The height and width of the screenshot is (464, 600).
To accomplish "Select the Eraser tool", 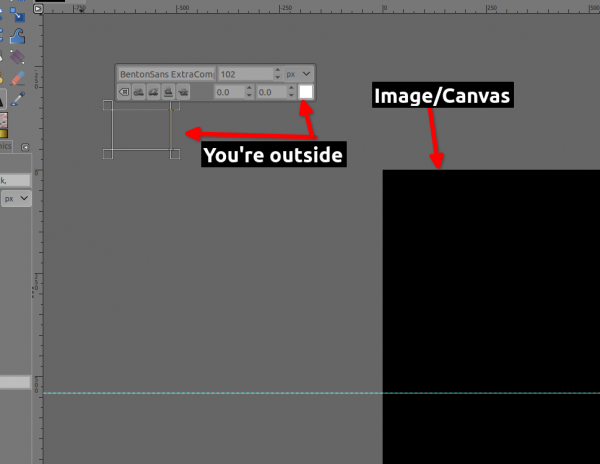I will pyautogui.click(x=18, y=78).
